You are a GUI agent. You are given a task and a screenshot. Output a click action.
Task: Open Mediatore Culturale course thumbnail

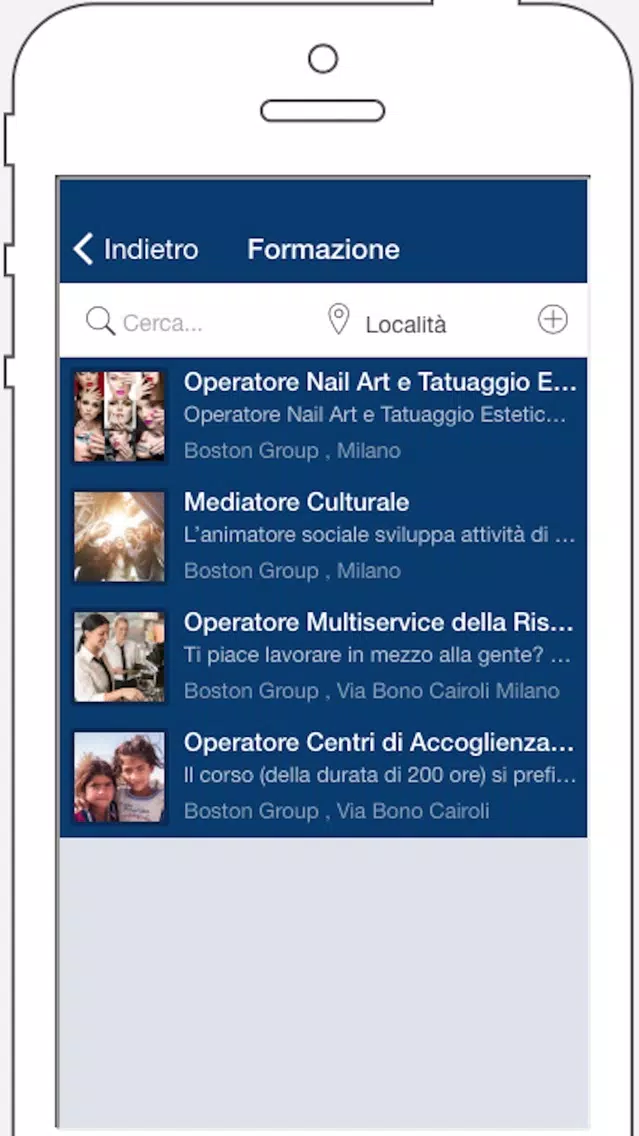coord(120,537)
